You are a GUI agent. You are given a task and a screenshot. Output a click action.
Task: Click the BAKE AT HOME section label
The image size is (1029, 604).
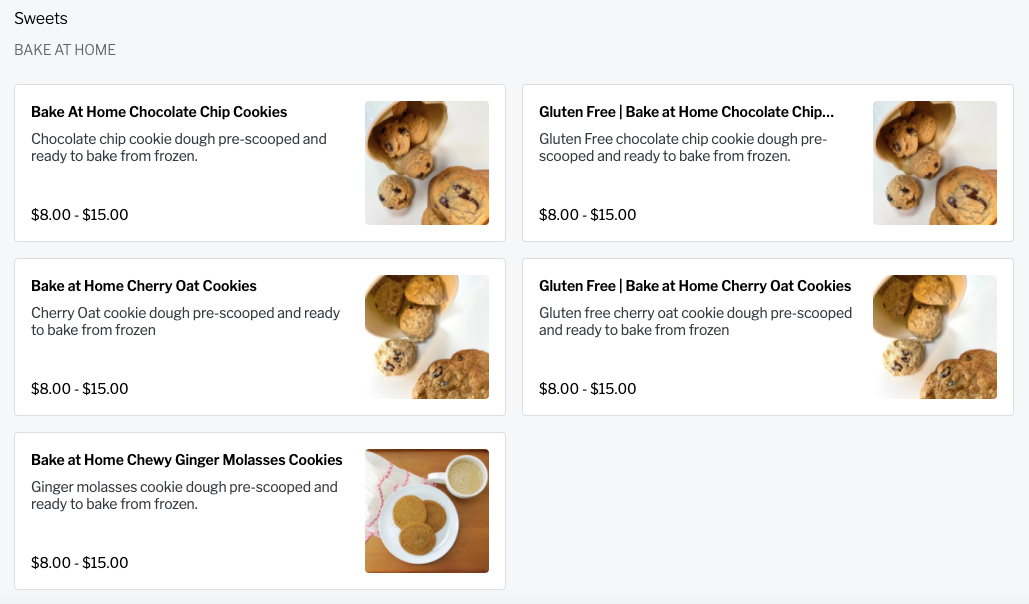65,50
